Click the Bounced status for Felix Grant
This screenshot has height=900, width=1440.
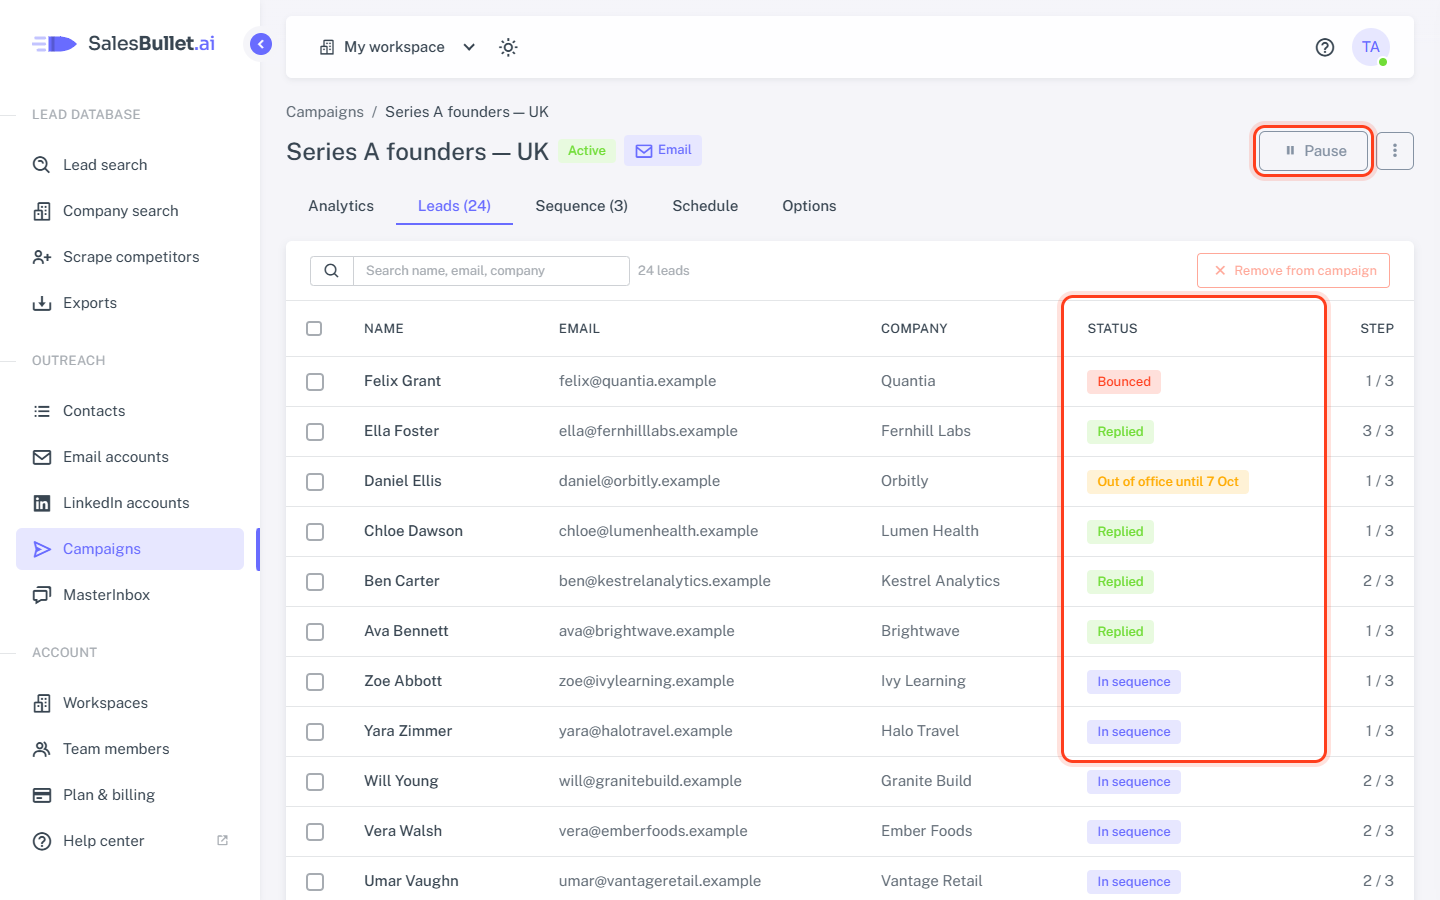tap(1124, 382)
